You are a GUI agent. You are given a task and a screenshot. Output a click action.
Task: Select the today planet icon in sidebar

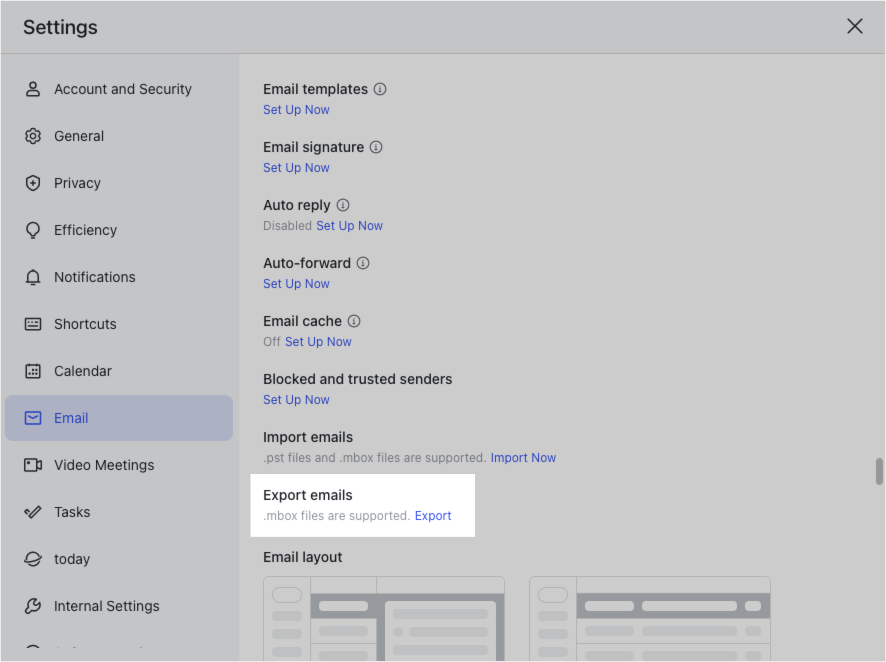[34, 558]
